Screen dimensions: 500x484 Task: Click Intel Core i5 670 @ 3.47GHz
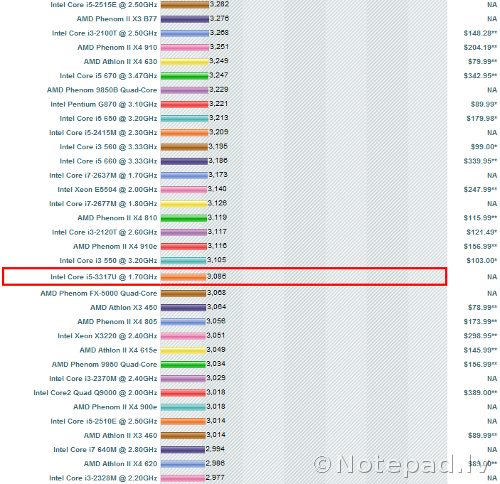[108, 76]
